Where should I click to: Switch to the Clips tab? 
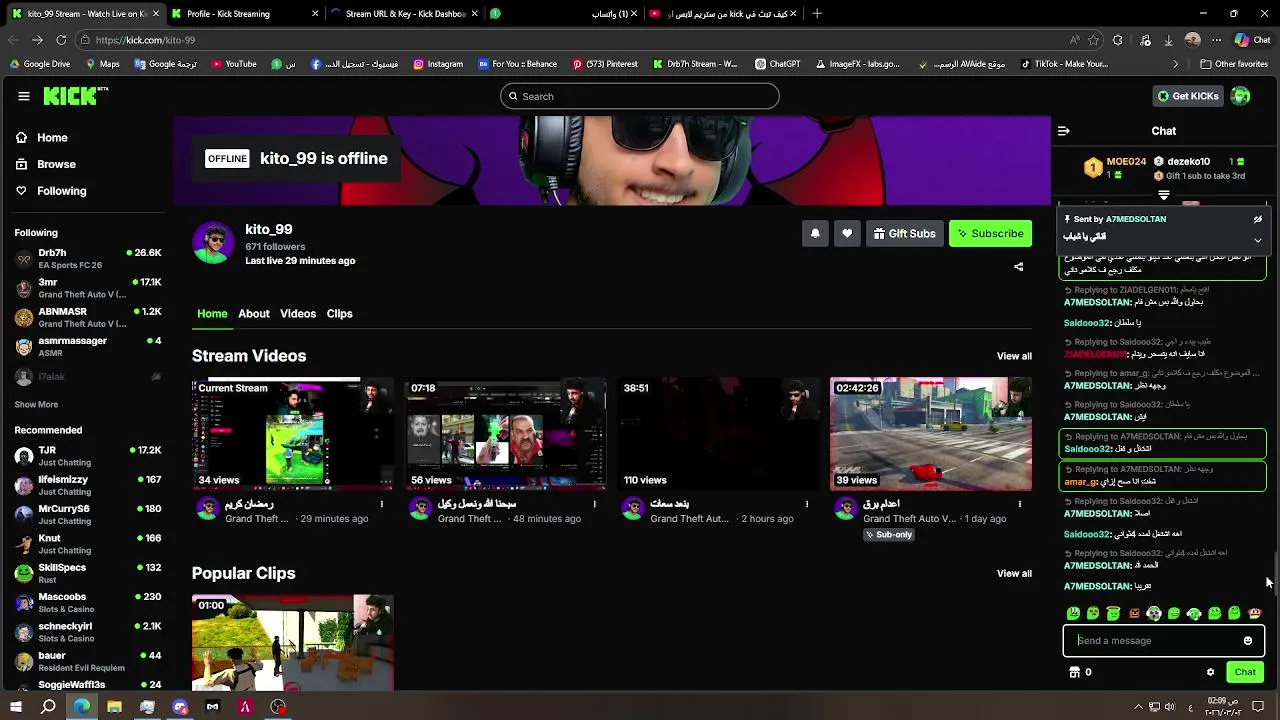339,314
